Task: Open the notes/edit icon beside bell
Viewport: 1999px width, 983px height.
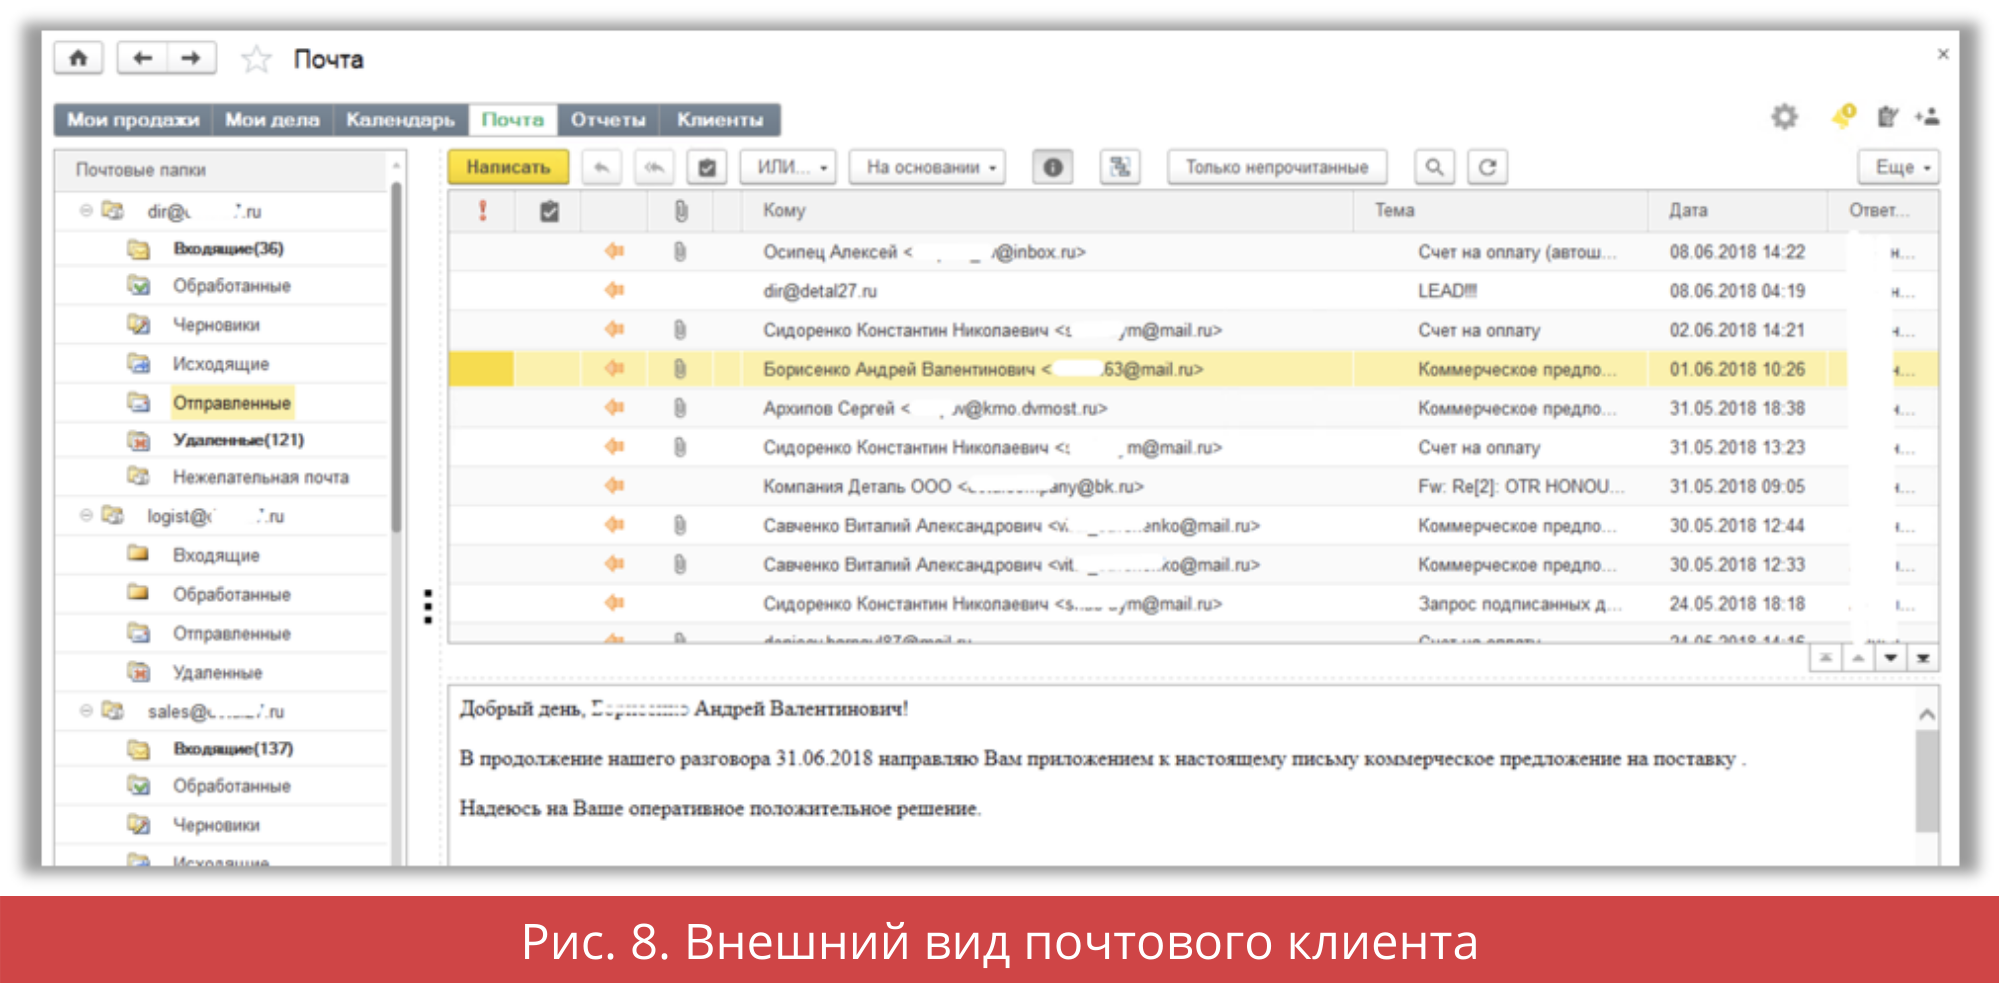Action: [x=1887, y=117]
